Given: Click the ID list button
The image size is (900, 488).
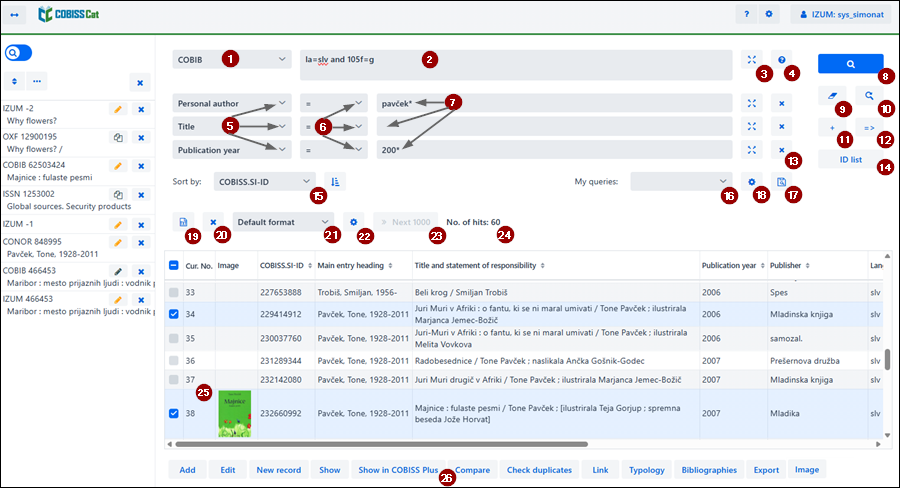Looking at the screenshot, I should 851,160.
